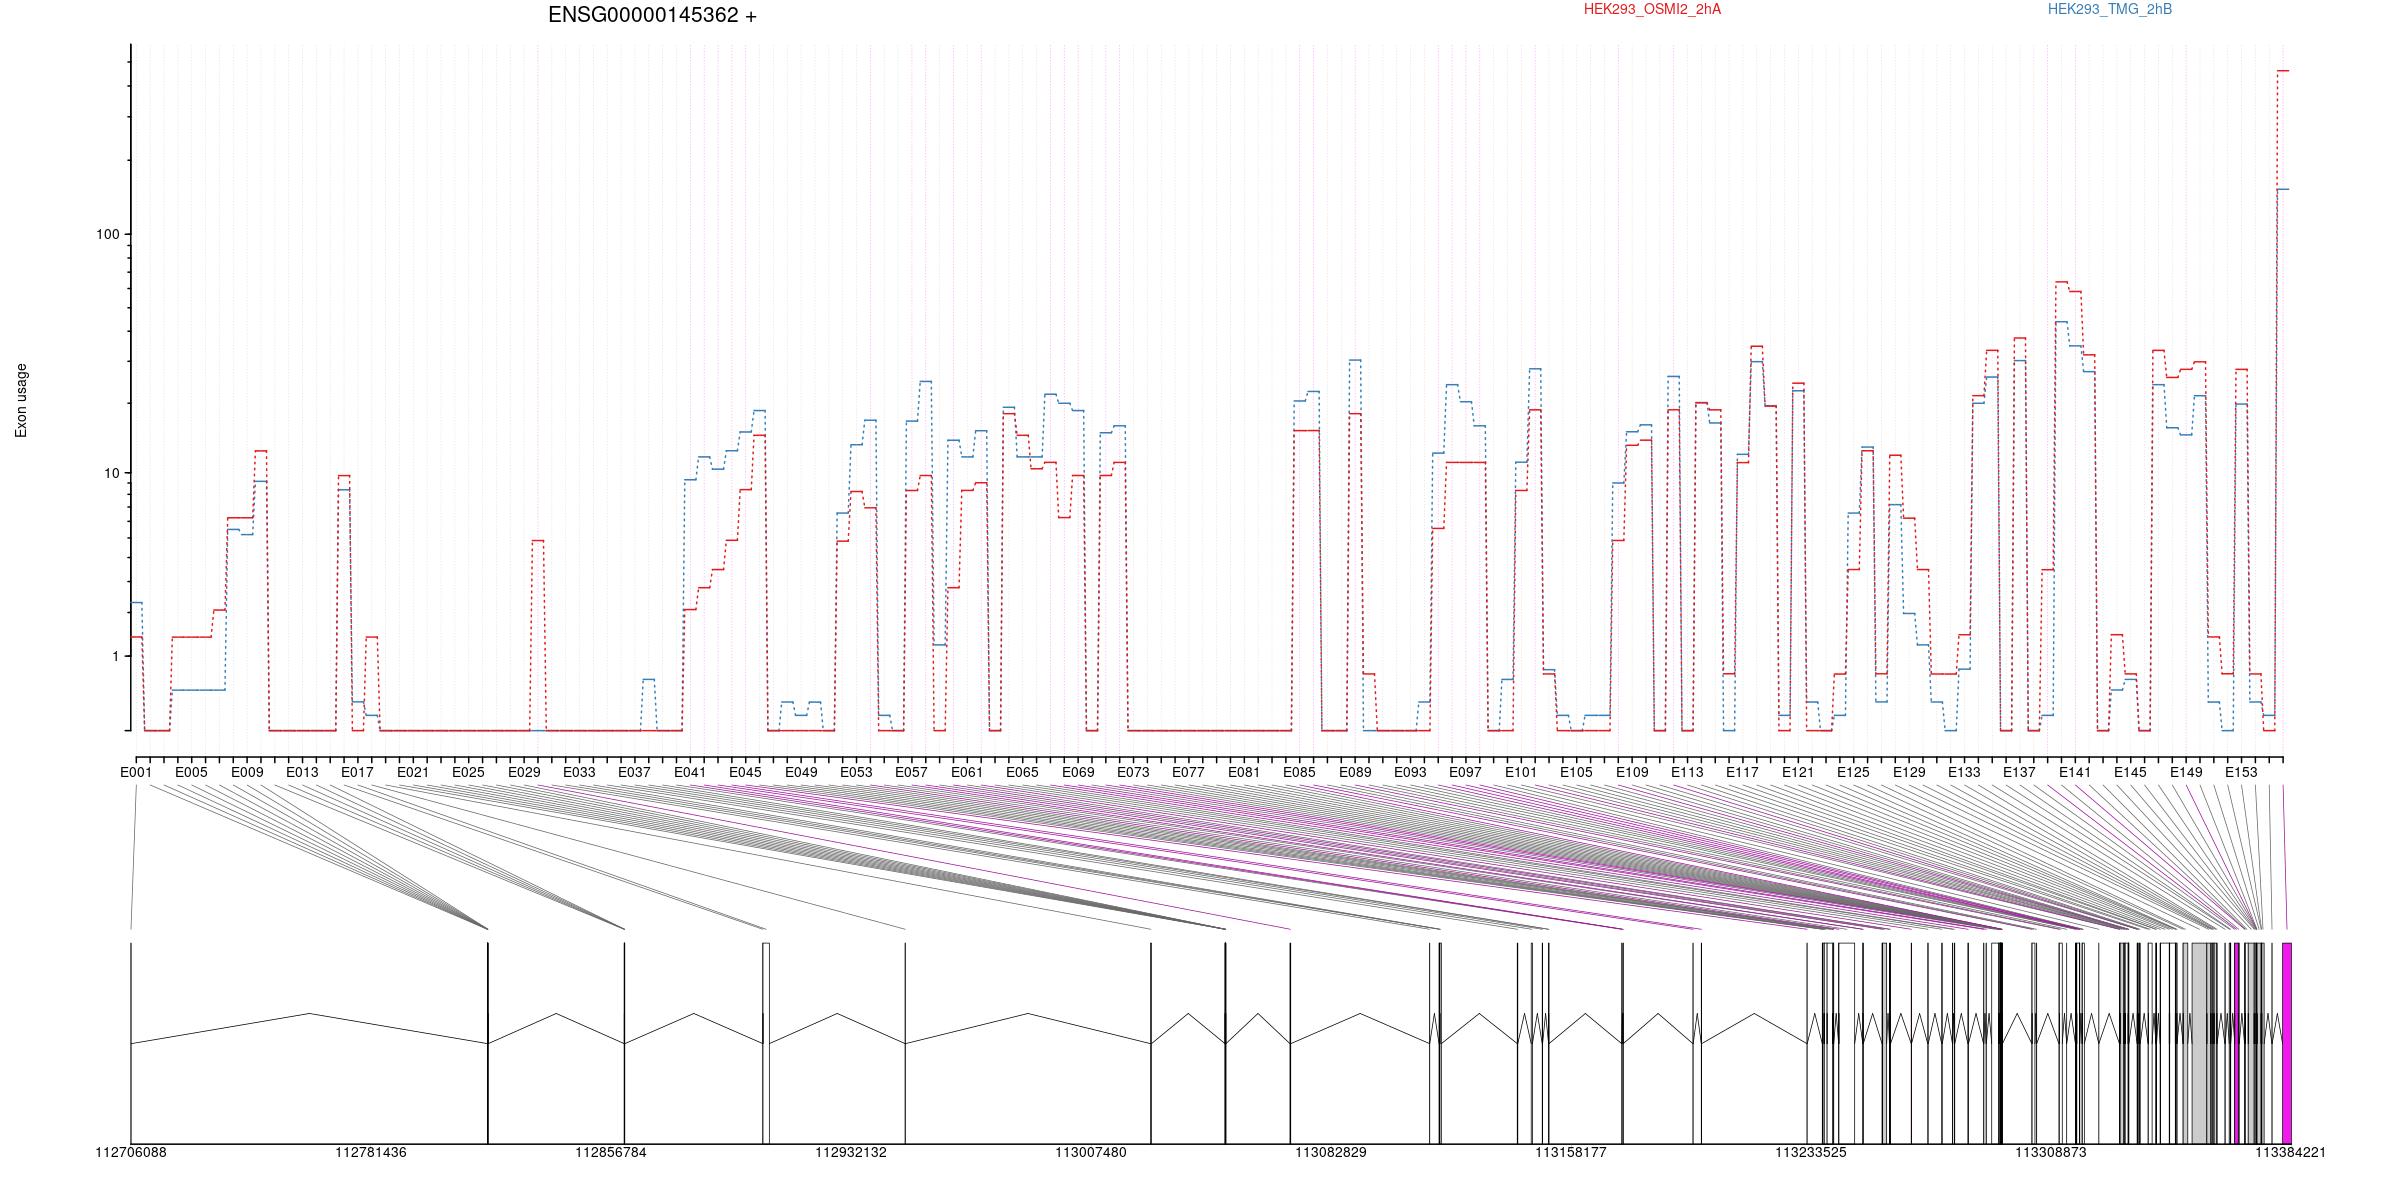Click y-axis tick value 100
The width and height of the screenshot is (2400, 1200).
[107, 234]
